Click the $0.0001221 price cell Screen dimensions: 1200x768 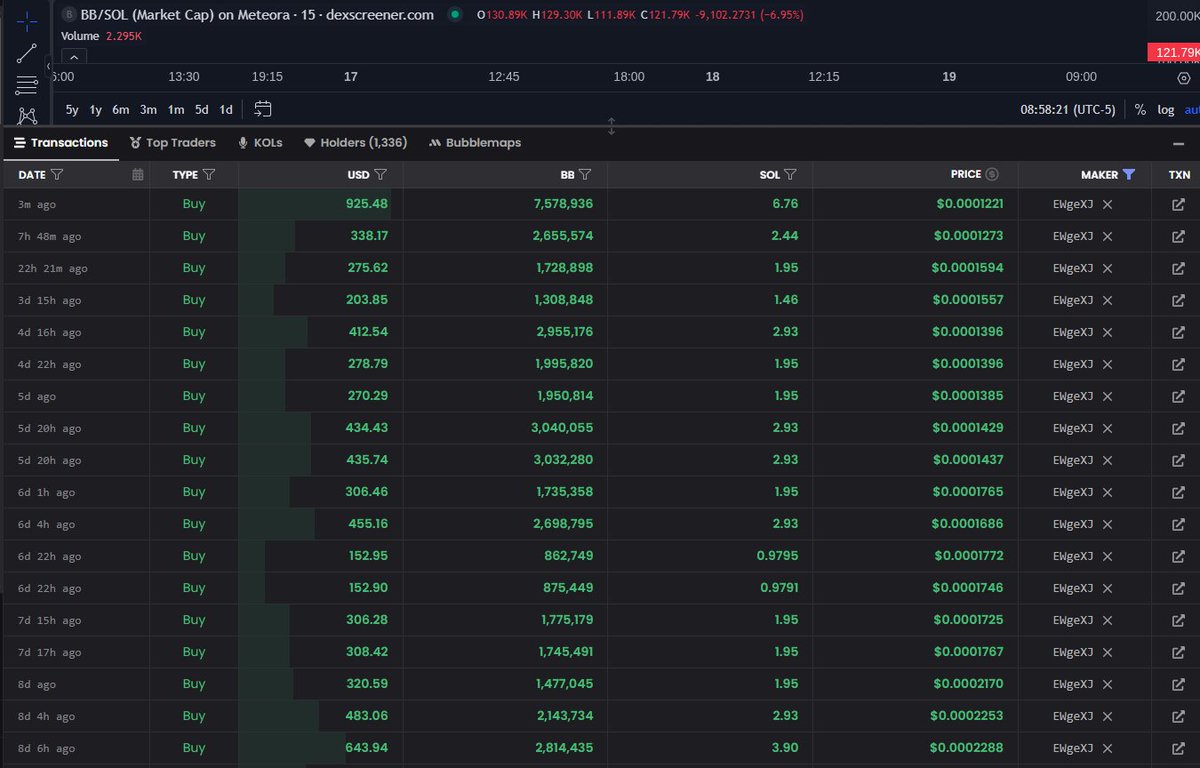click(x=969, y=204)
